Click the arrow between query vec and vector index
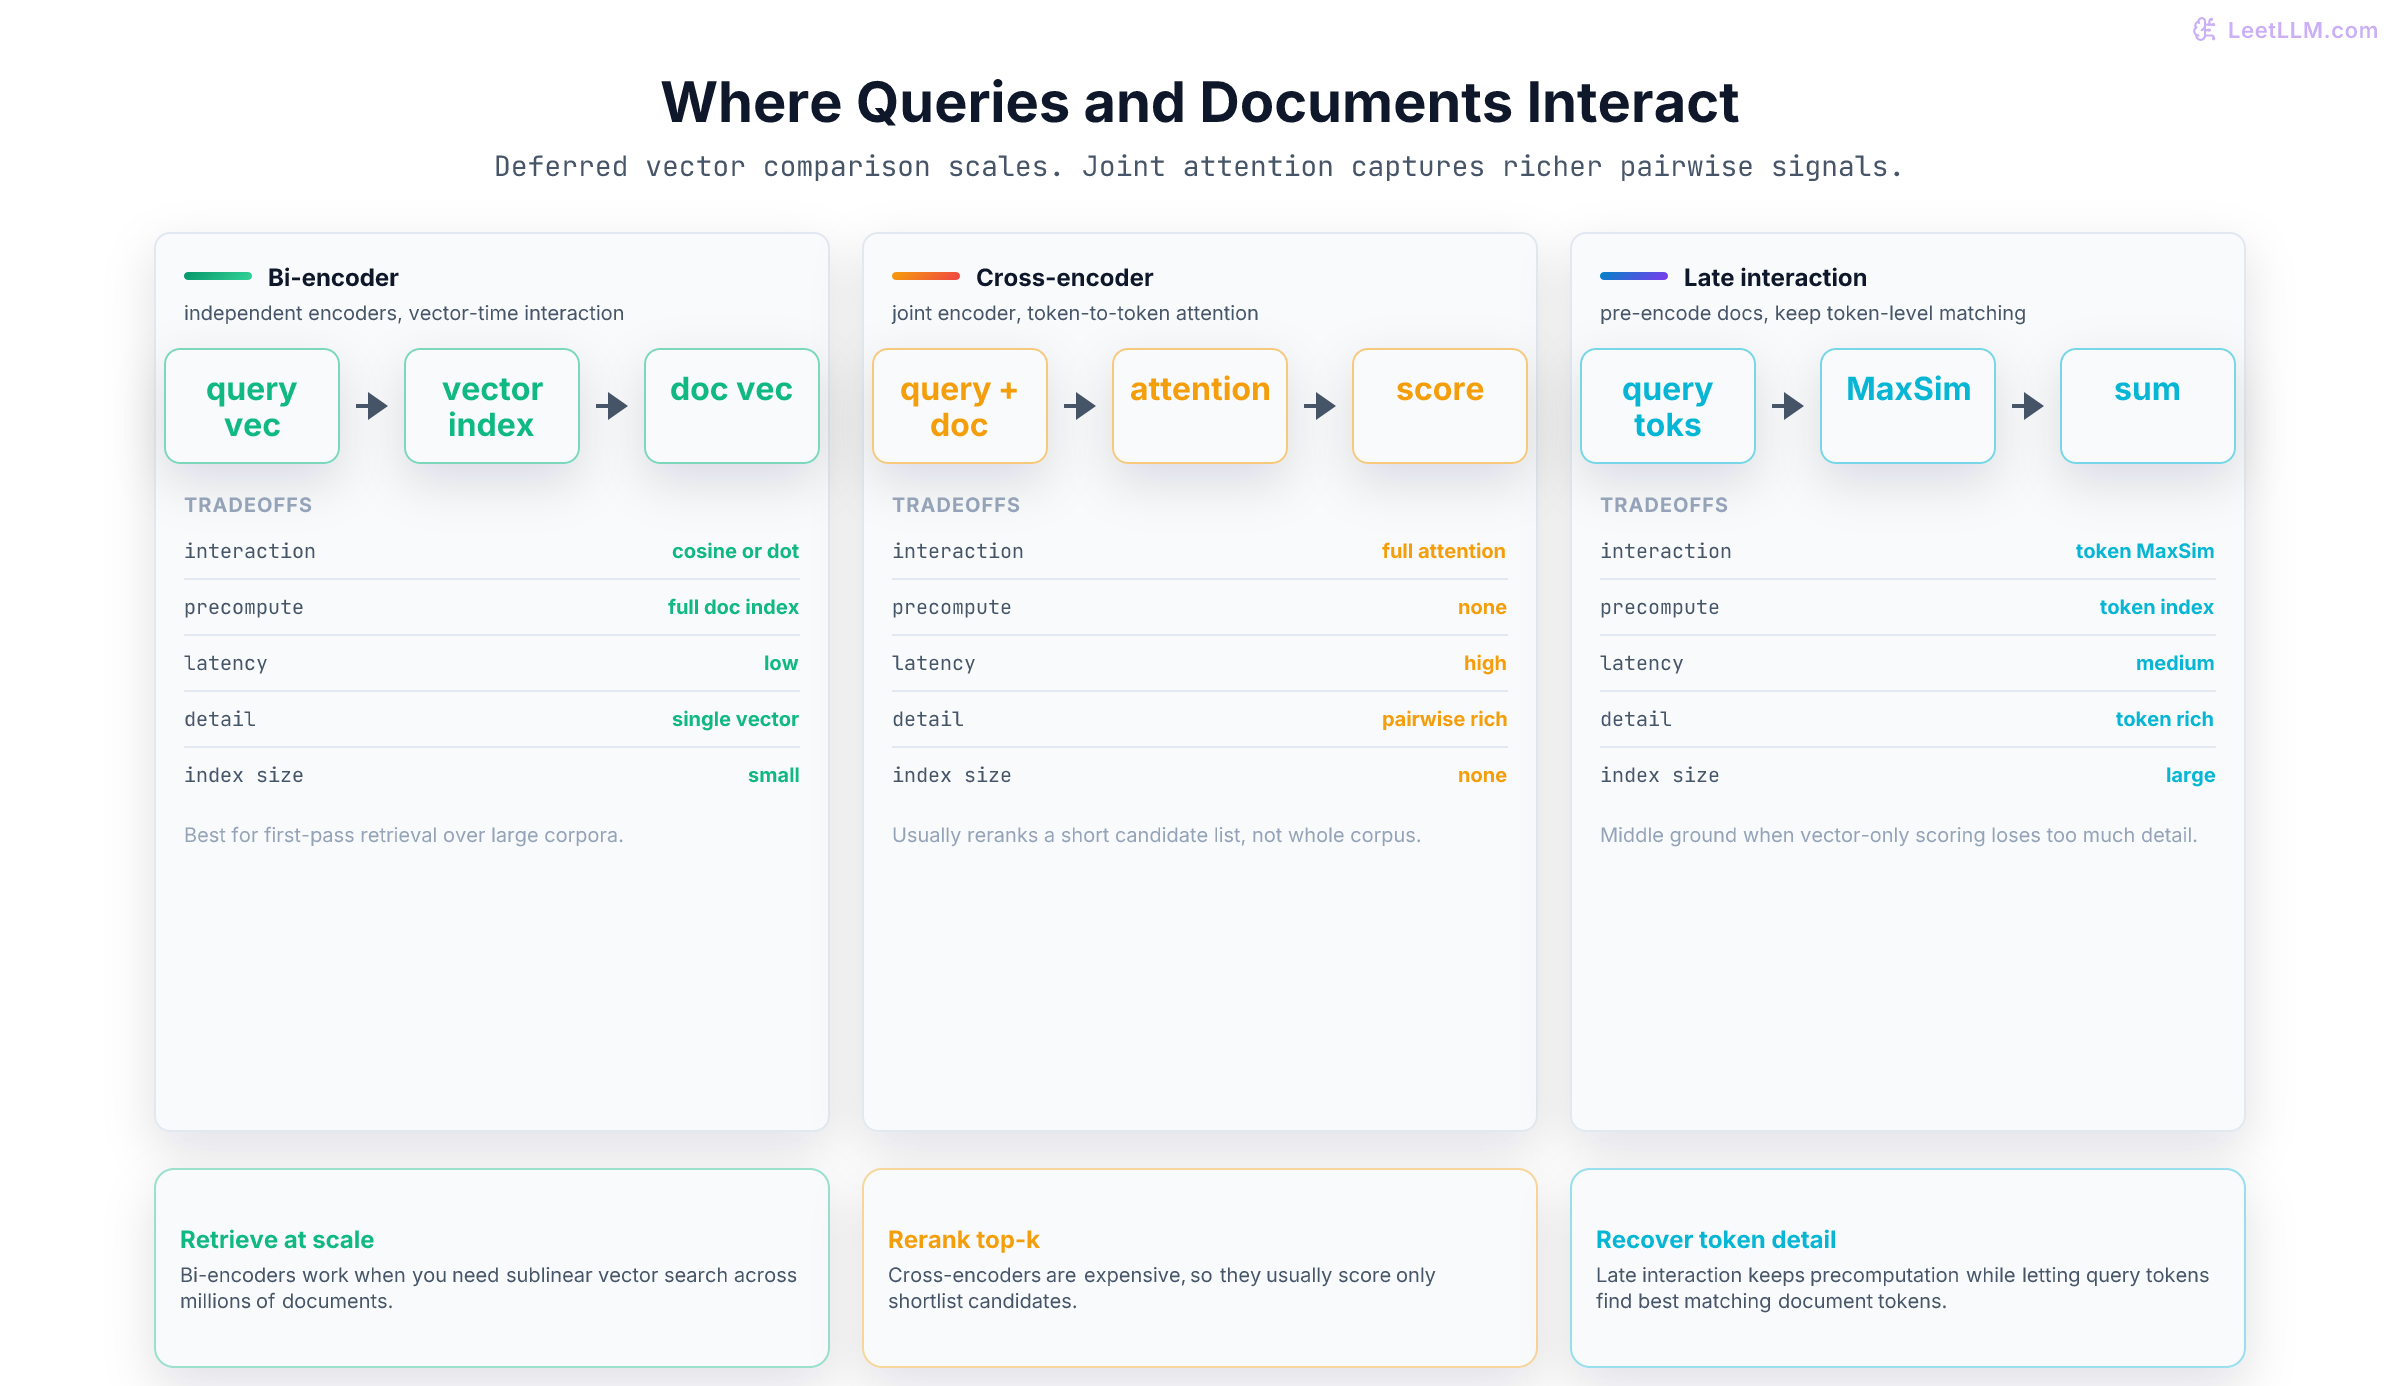 (372, 406)
